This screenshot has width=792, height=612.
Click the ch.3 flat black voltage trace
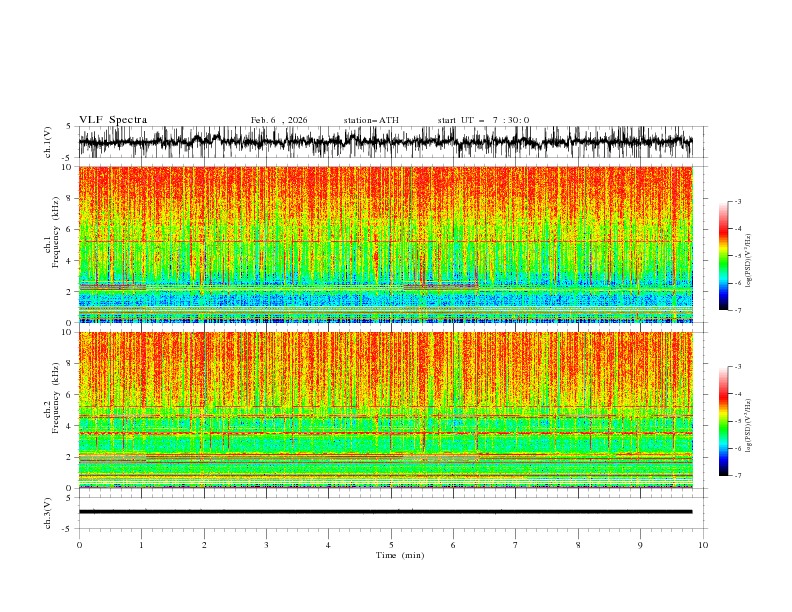(385, 512)
